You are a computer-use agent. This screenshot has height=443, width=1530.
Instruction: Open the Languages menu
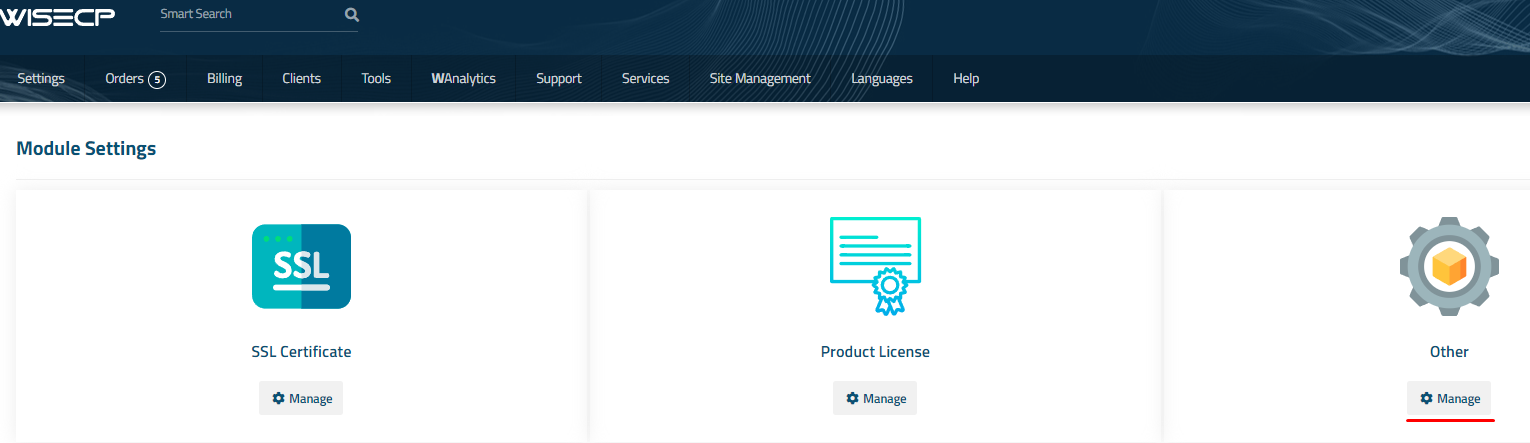click(x=882, y=78)
